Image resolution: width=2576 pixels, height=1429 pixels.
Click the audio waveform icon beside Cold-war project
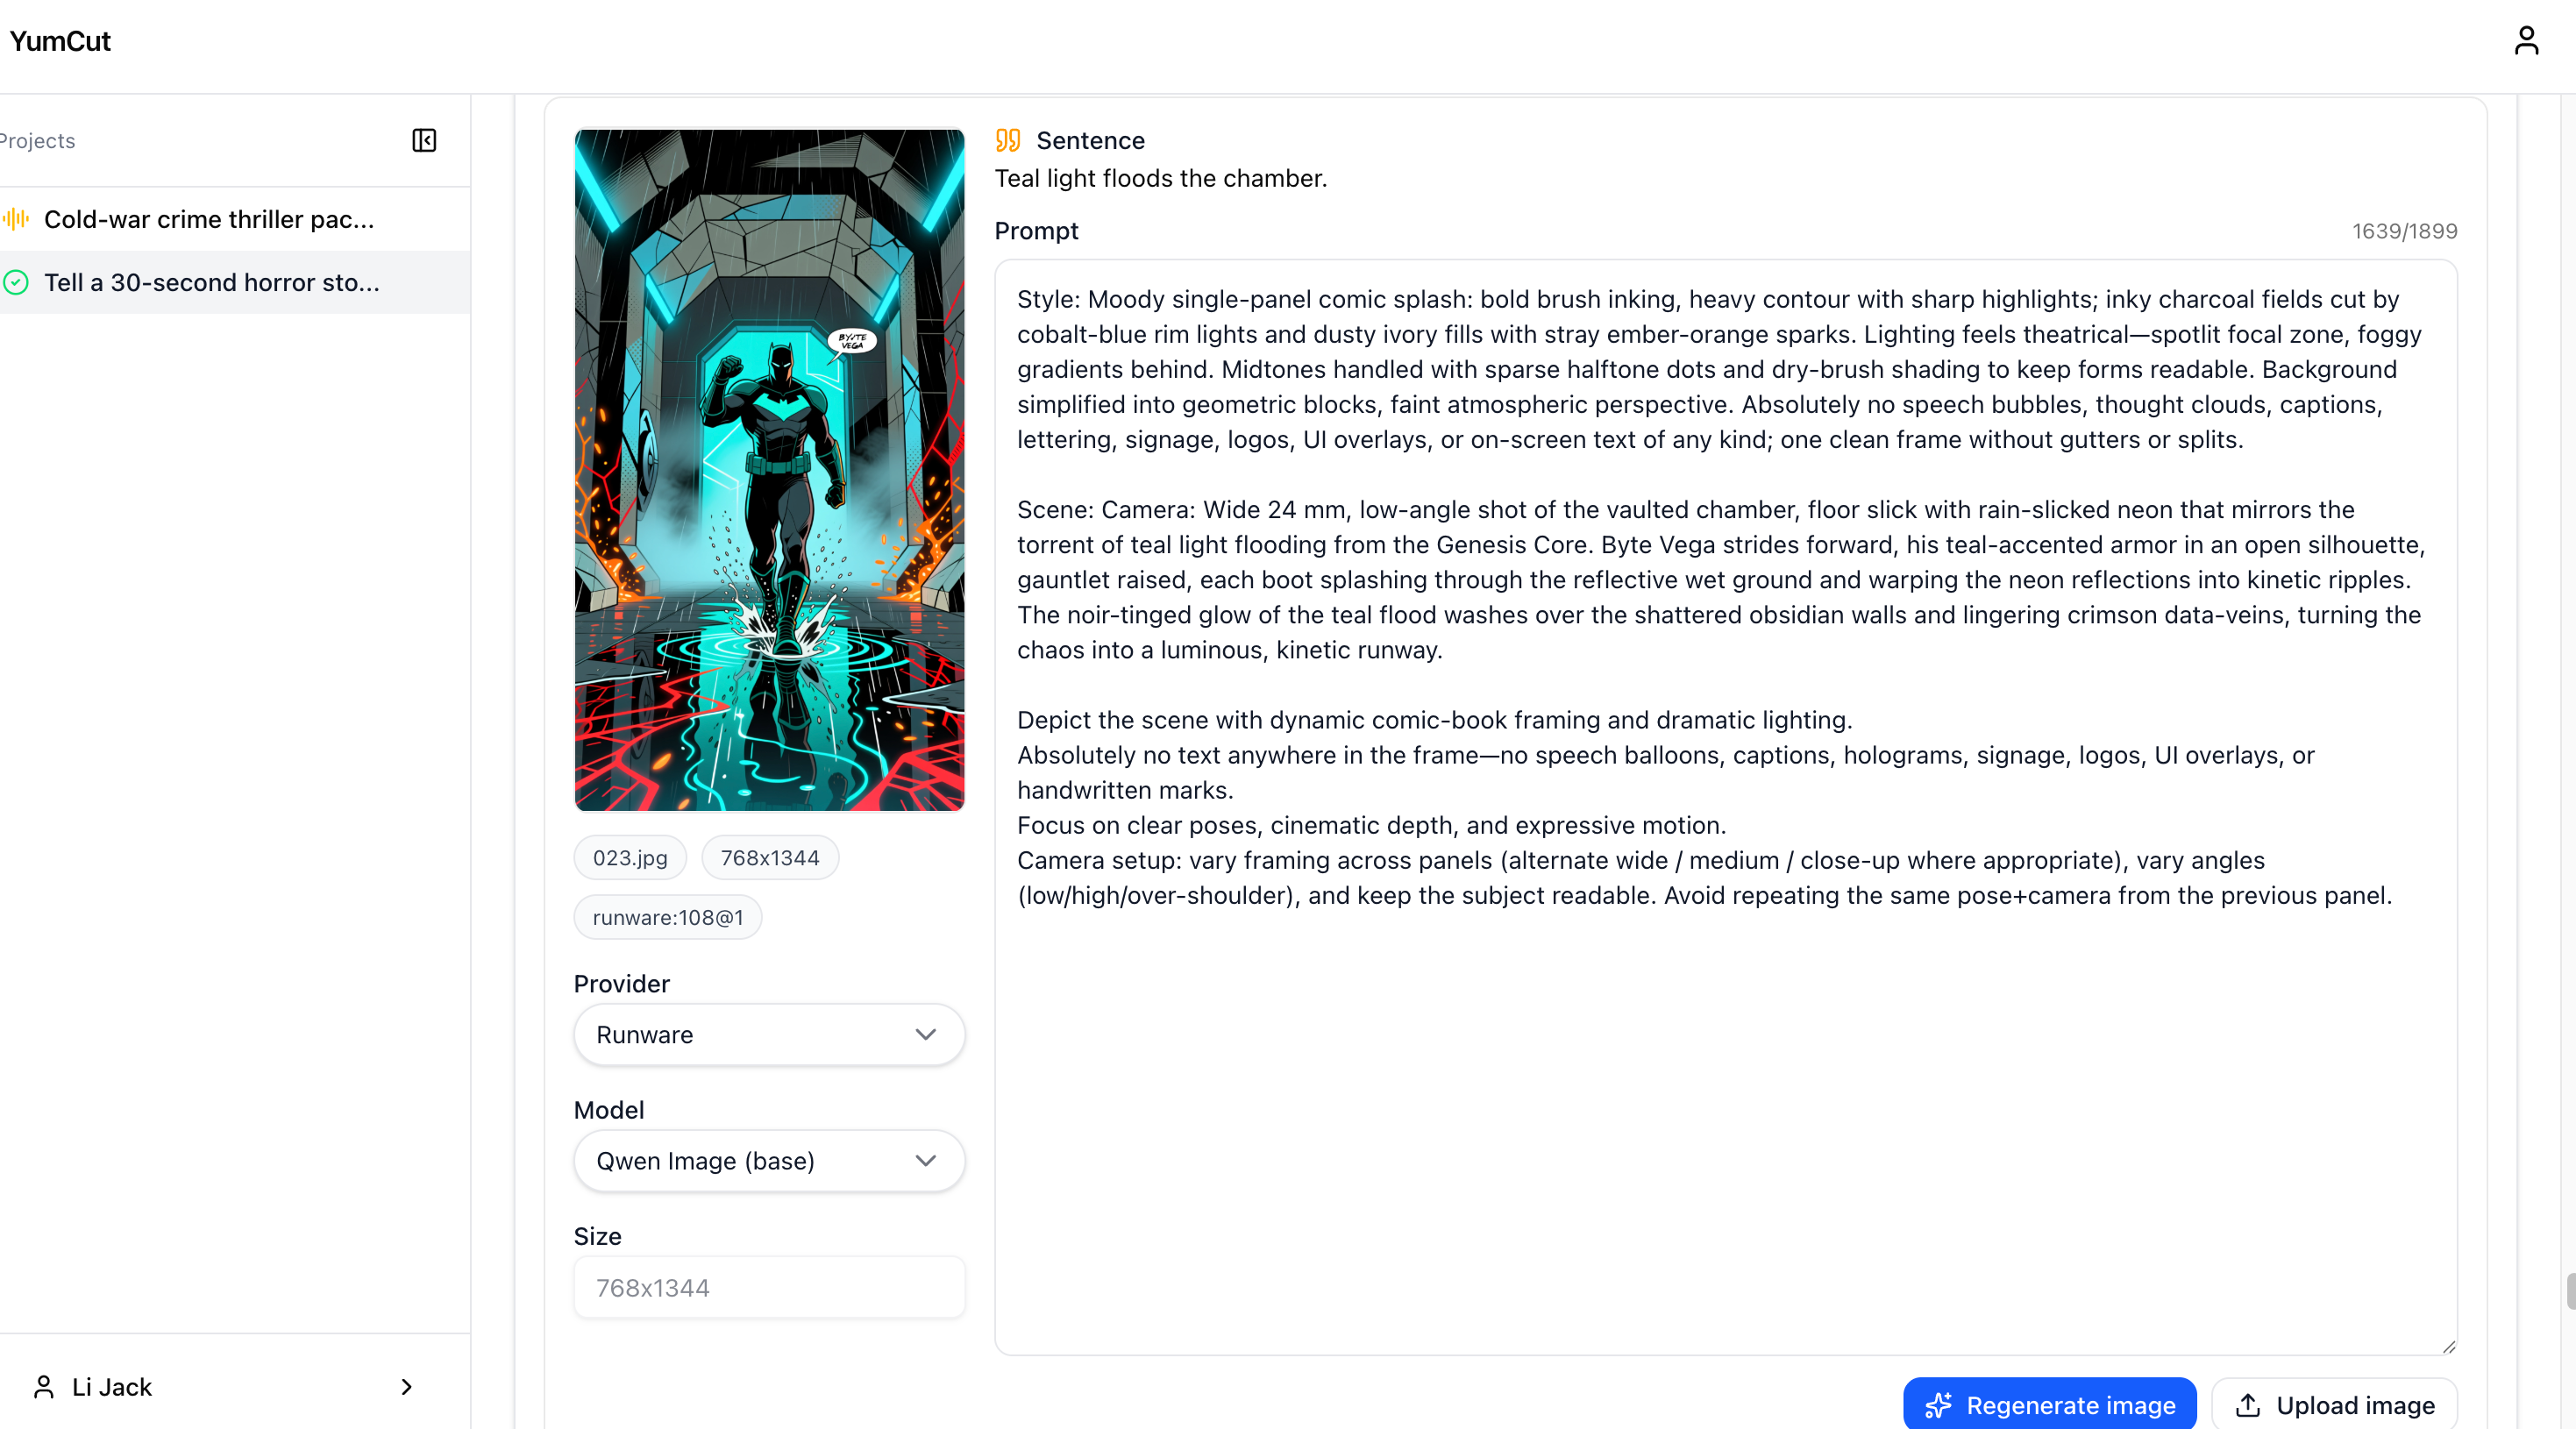(x=16, y=219)
